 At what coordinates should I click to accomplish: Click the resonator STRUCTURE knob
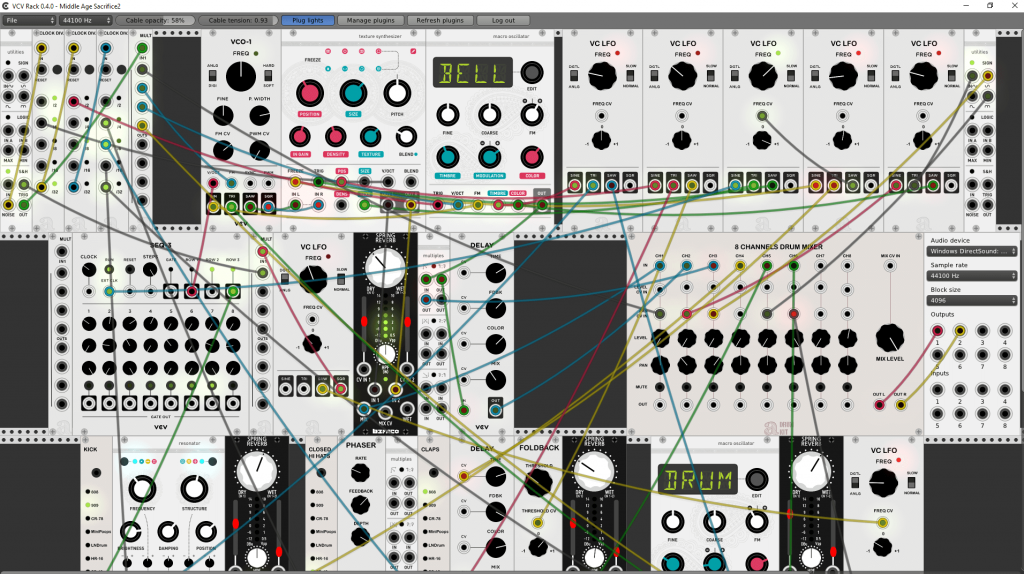pyautogui.click(x=194, y=488)
